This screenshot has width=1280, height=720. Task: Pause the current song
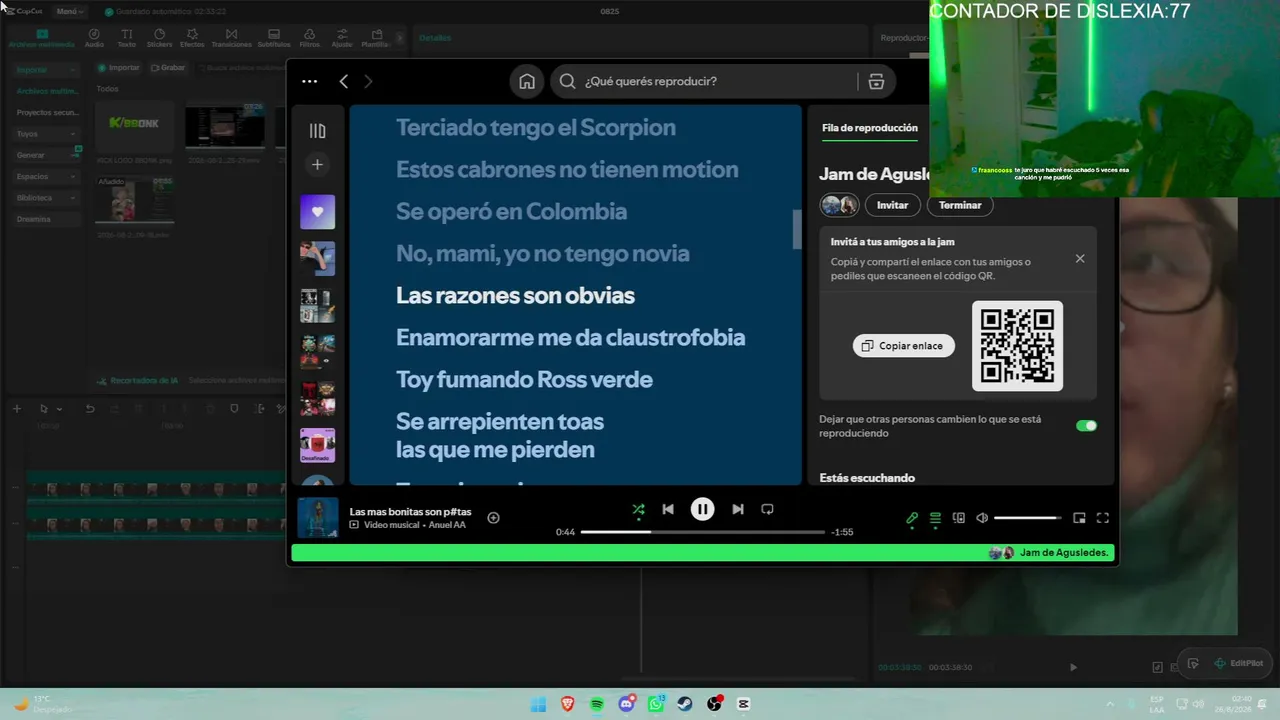coord(703,509)
